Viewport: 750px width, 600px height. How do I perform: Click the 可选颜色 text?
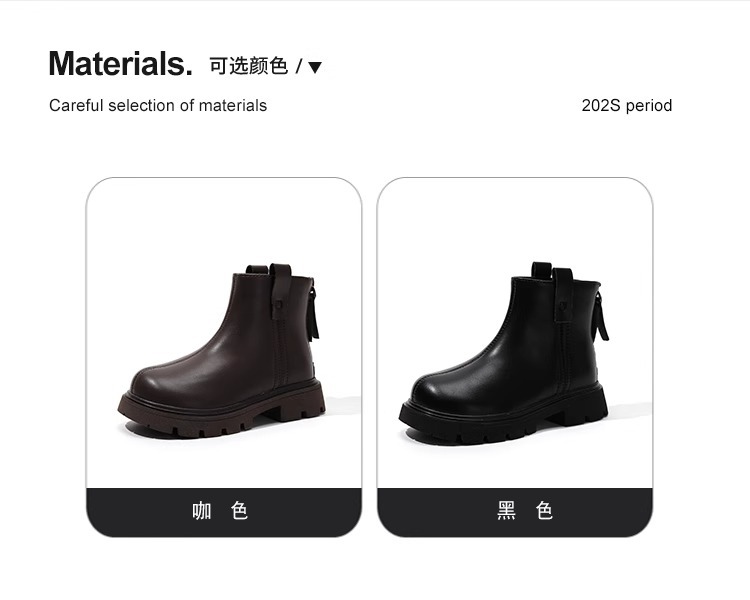[x=248, y=66]
